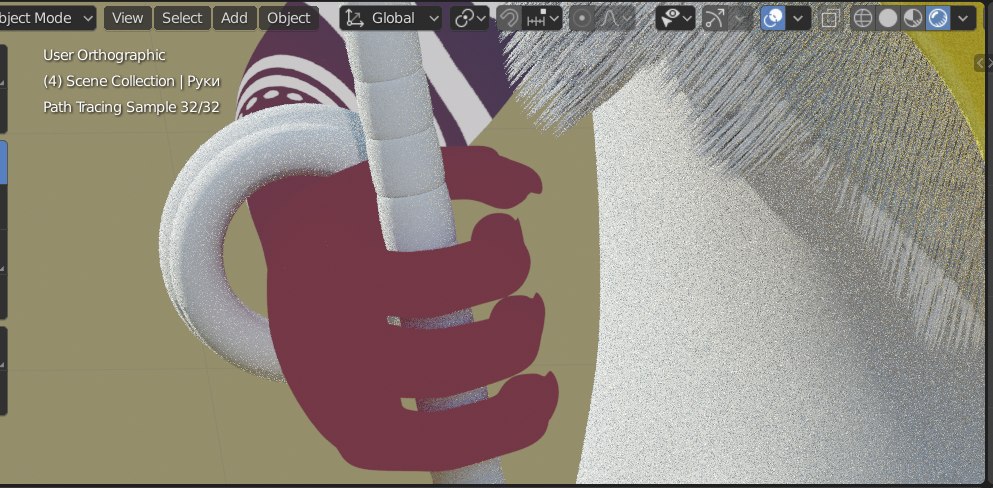Switch to rendered viewport shading

(x=938, y=18)
